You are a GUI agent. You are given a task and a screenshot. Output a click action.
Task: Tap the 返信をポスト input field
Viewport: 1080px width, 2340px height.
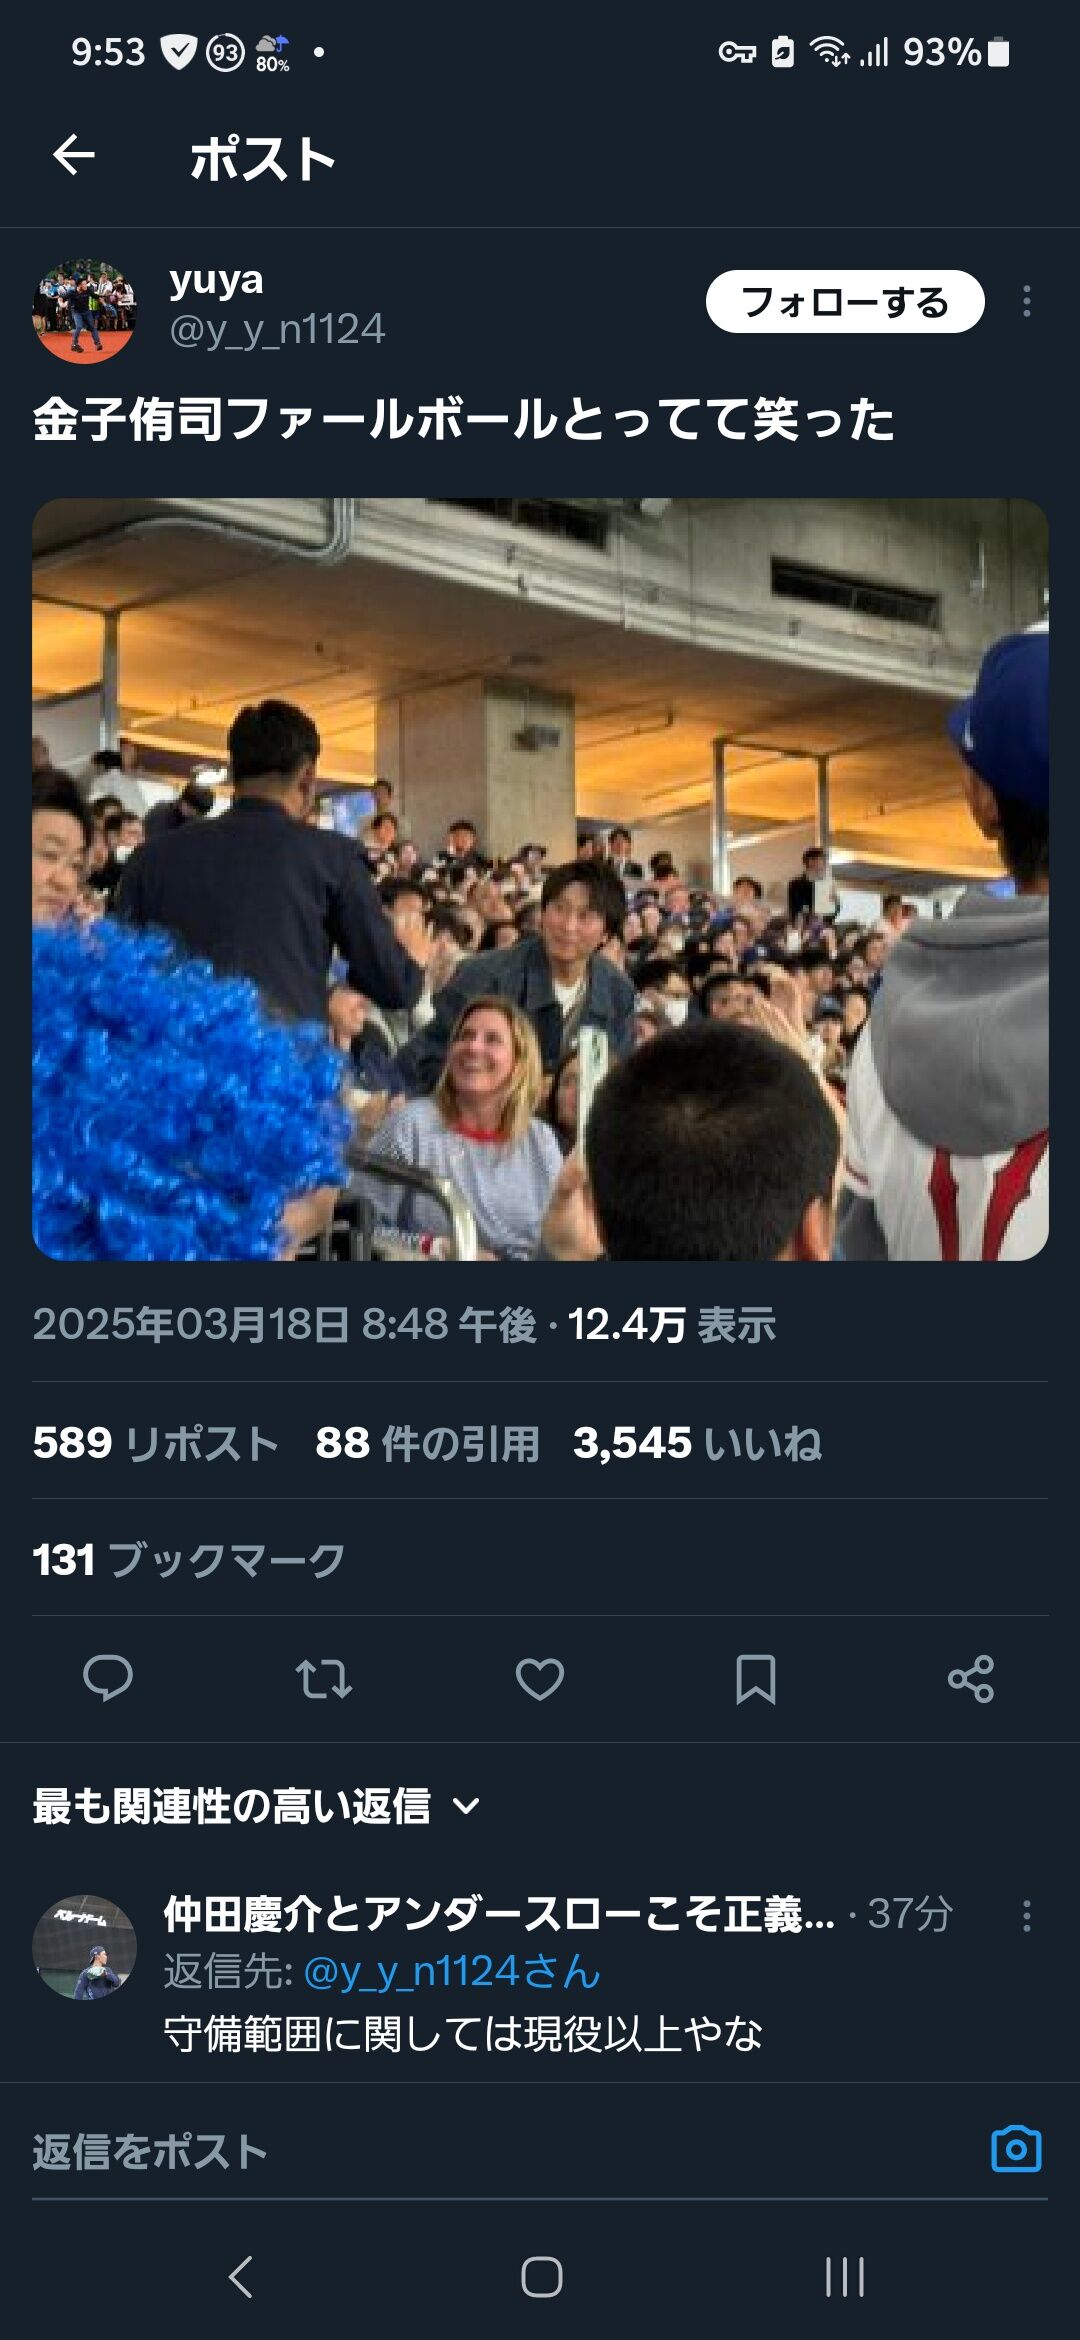(500, 2152)
